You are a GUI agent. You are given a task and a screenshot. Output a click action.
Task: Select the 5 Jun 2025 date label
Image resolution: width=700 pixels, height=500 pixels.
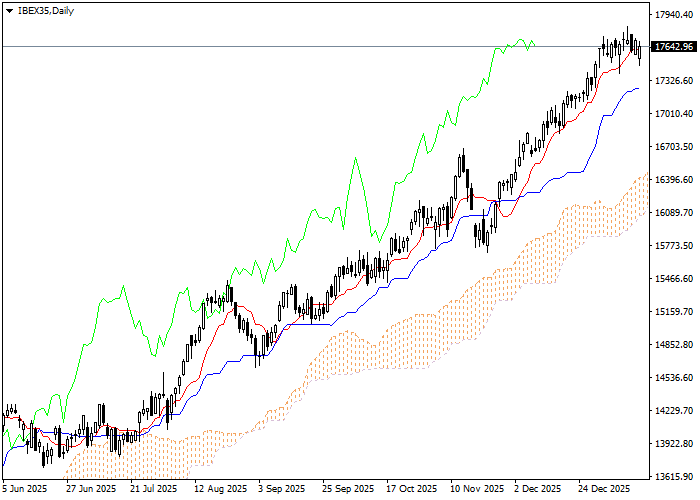tap(24, 490)
